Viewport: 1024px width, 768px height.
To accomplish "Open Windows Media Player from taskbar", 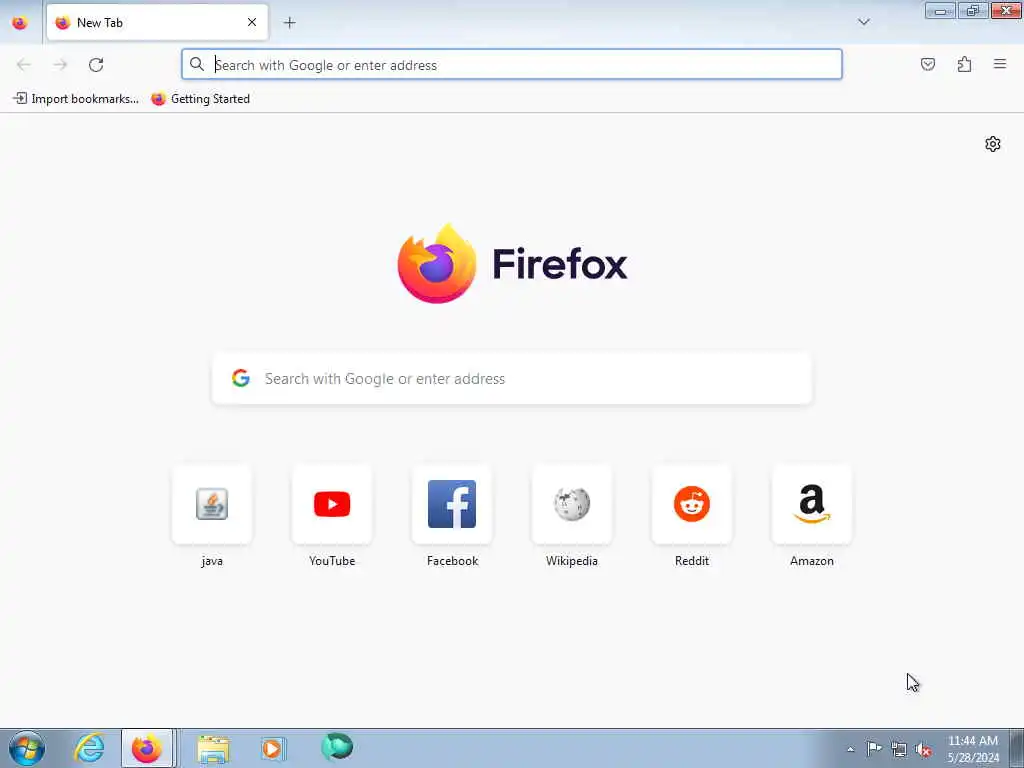I will (273, 748).
